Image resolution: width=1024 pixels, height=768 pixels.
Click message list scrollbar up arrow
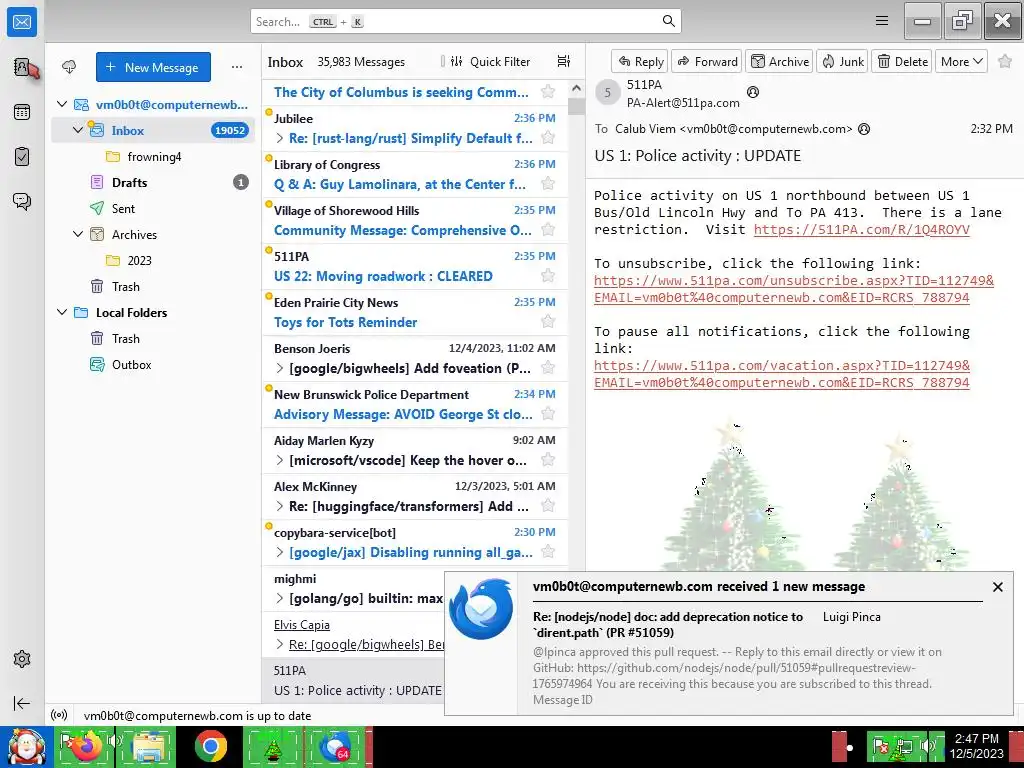pos(576,88)
